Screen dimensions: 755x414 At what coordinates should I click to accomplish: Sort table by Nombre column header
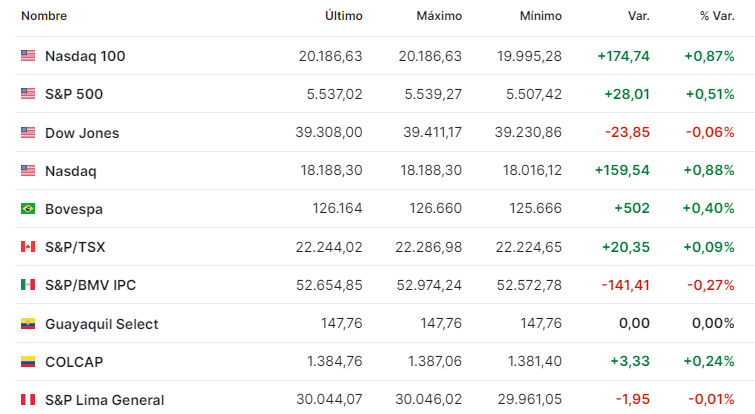click(44, 16)
